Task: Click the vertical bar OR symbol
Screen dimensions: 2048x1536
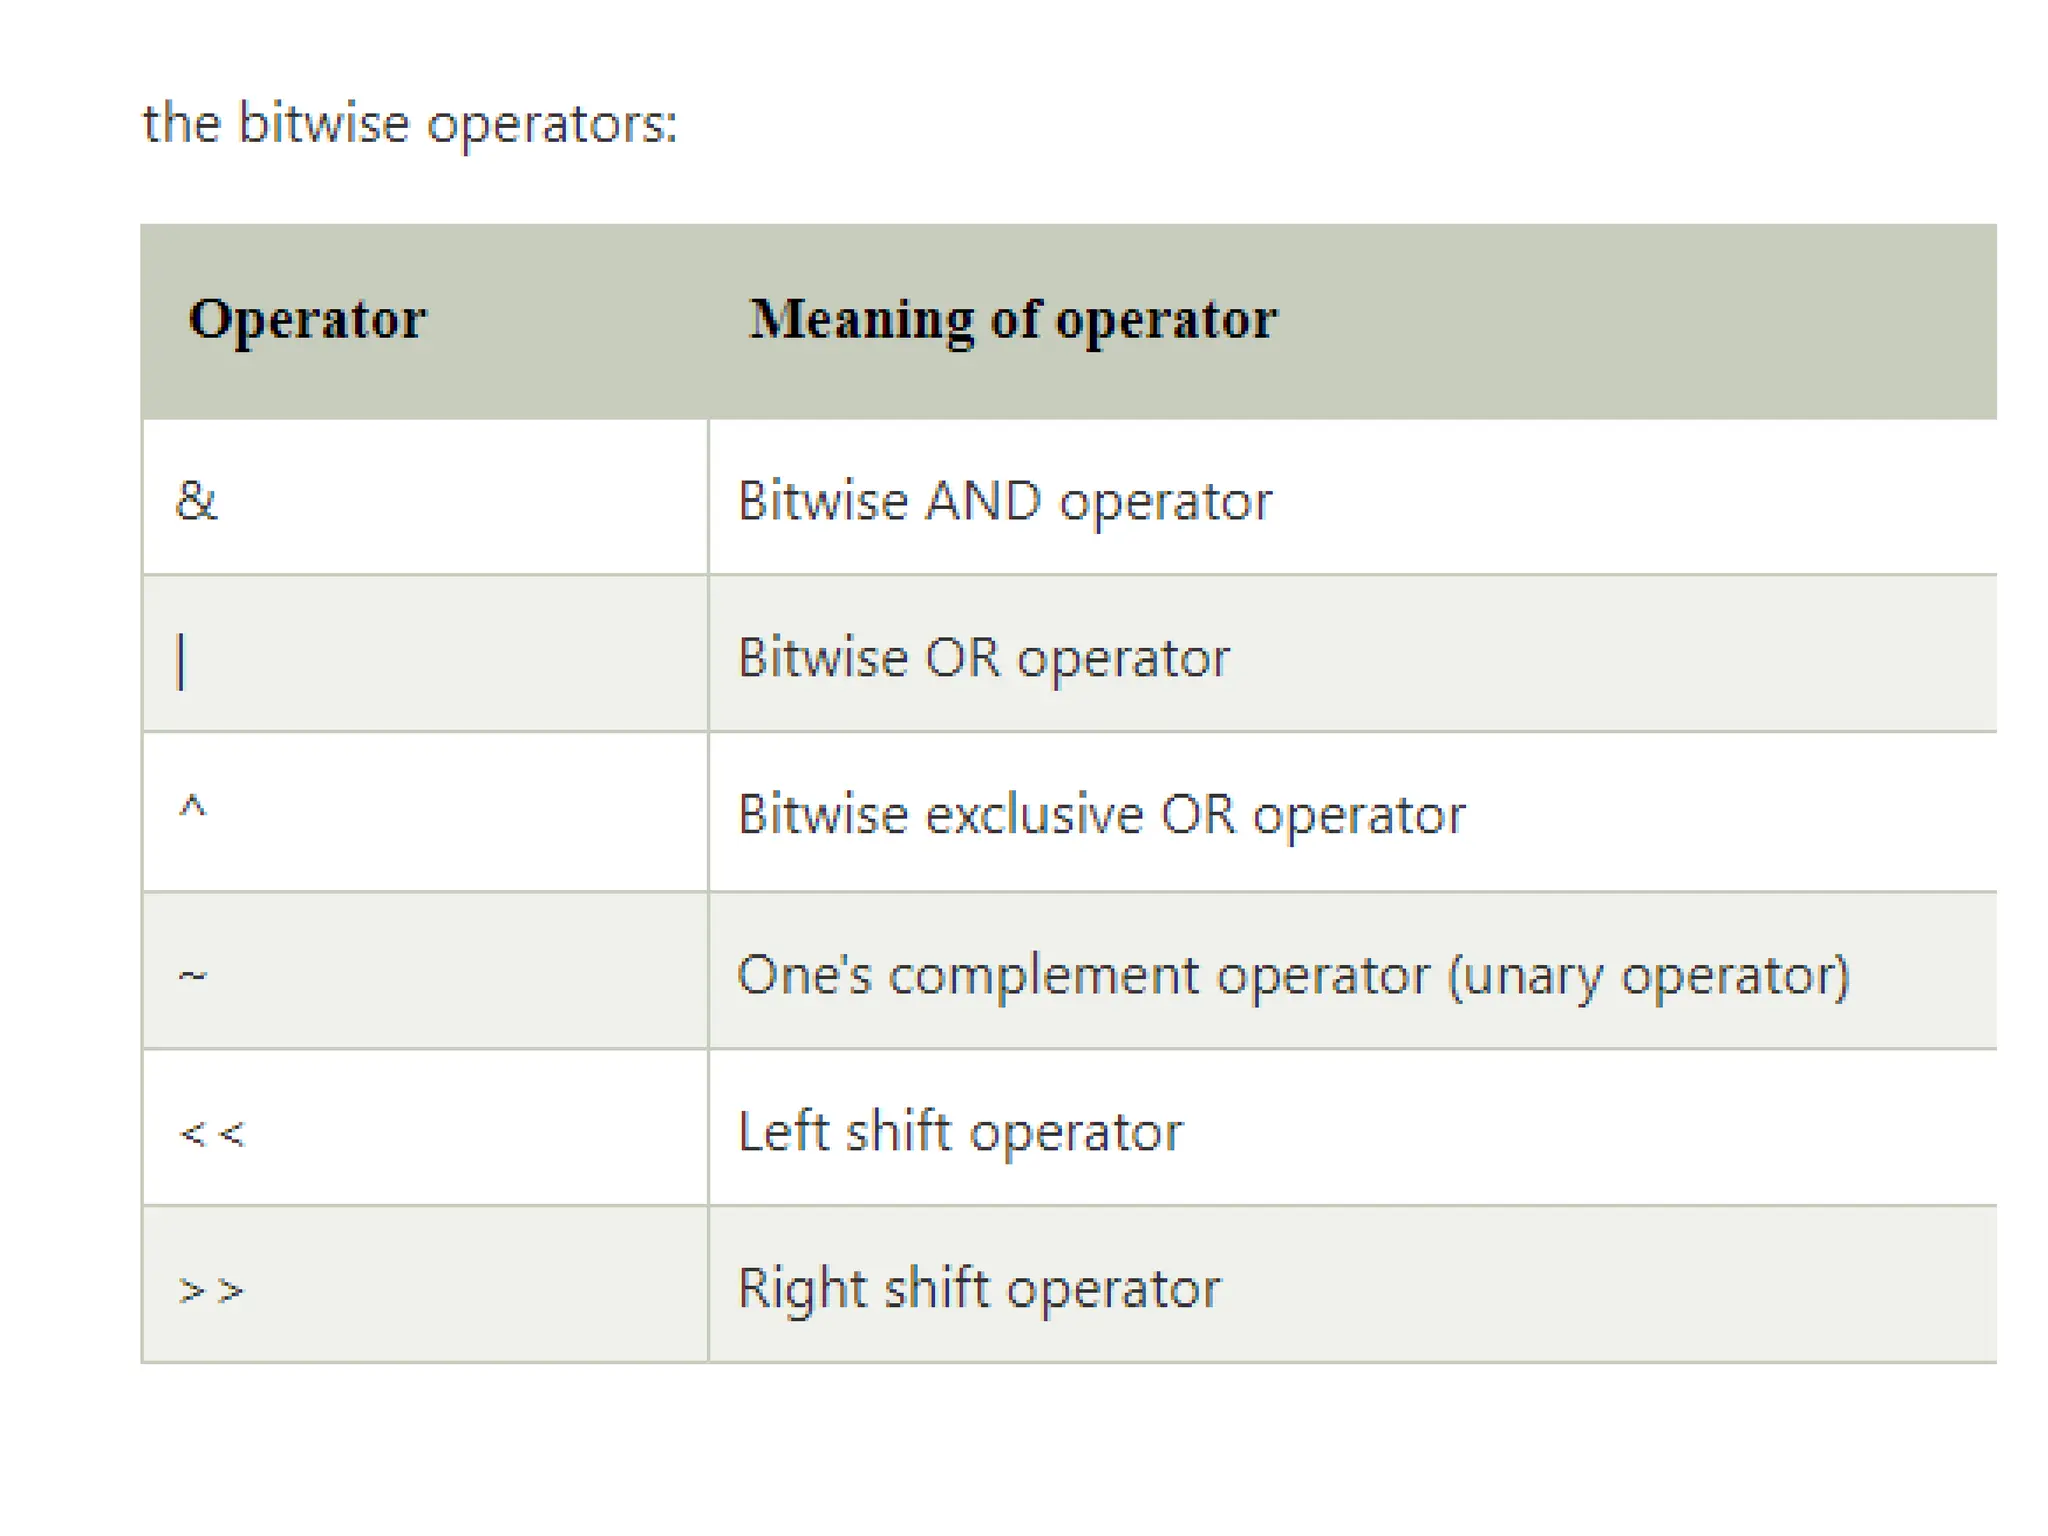Action: (181, 662)
